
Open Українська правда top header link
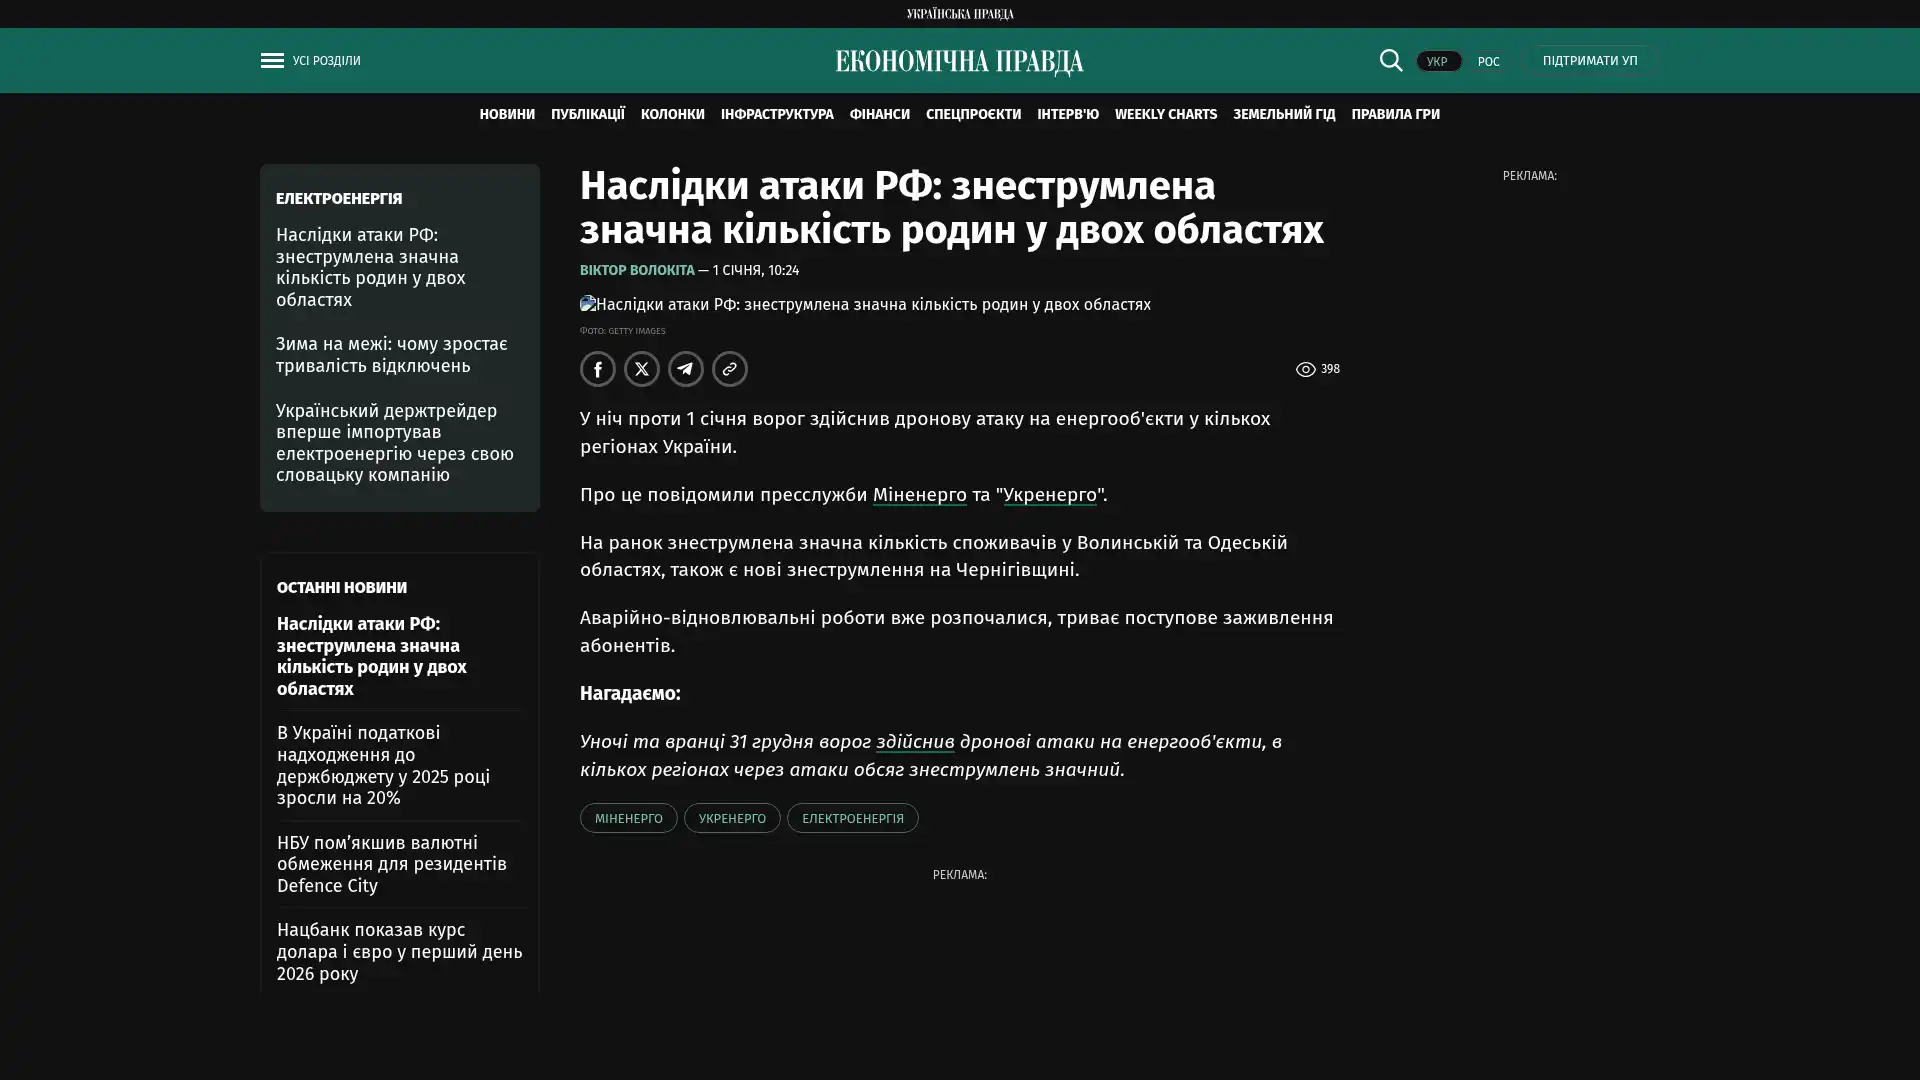point(959,14)
